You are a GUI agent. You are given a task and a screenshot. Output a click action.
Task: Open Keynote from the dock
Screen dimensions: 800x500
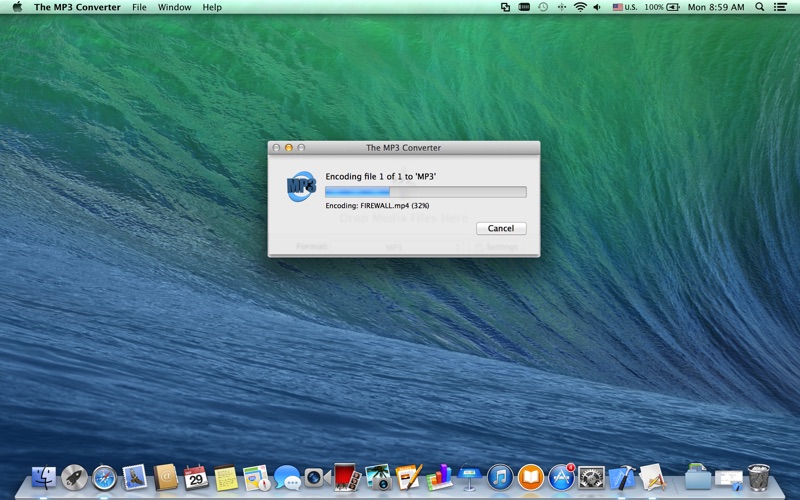pos(469,478)
